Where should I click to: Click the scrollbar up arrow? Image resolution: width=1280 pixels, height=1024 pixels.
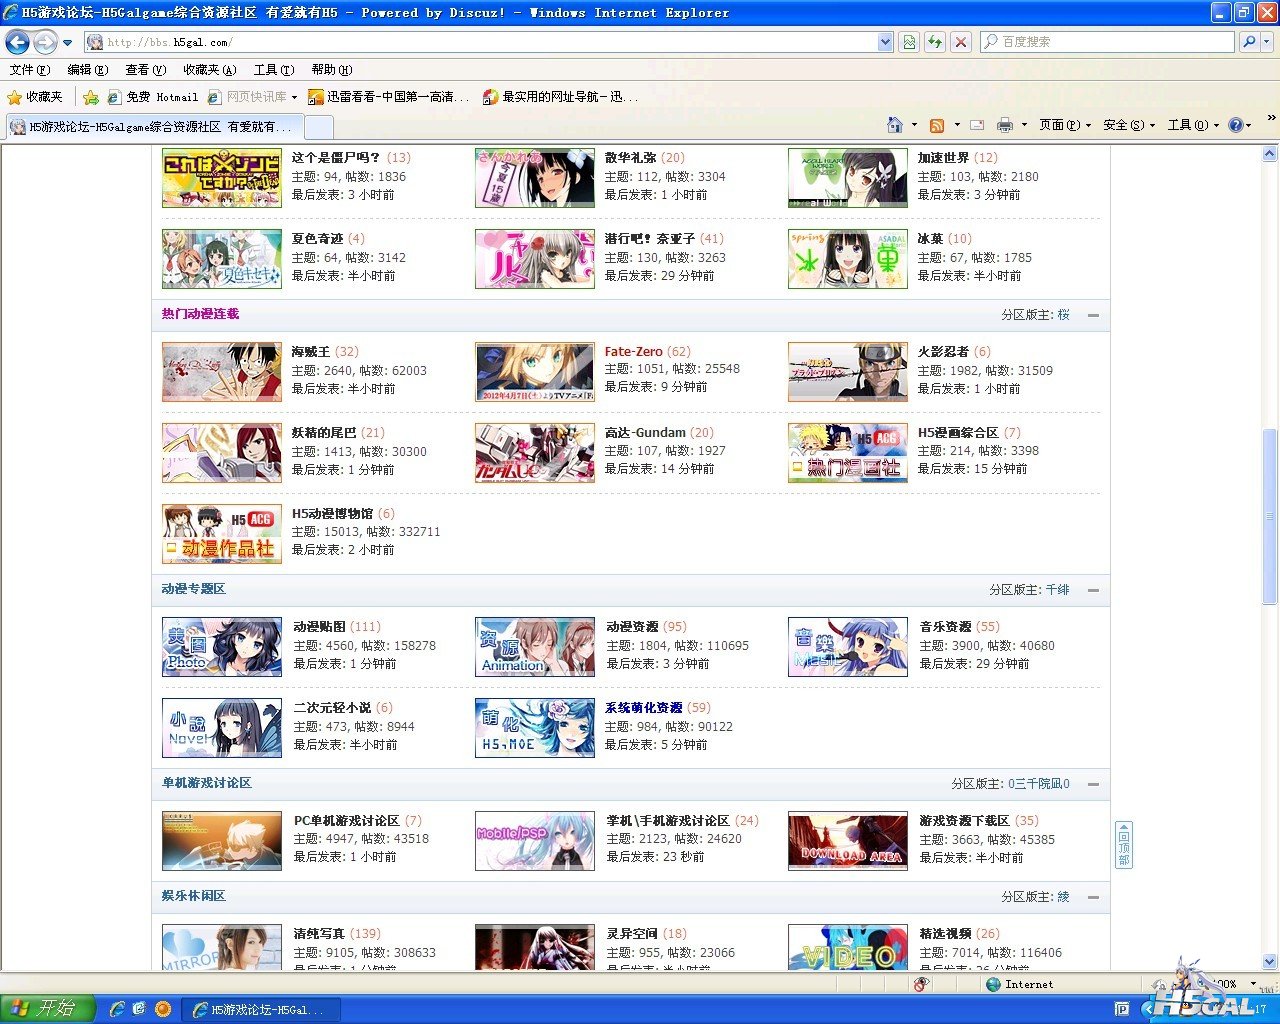(x=1270, y=154)
